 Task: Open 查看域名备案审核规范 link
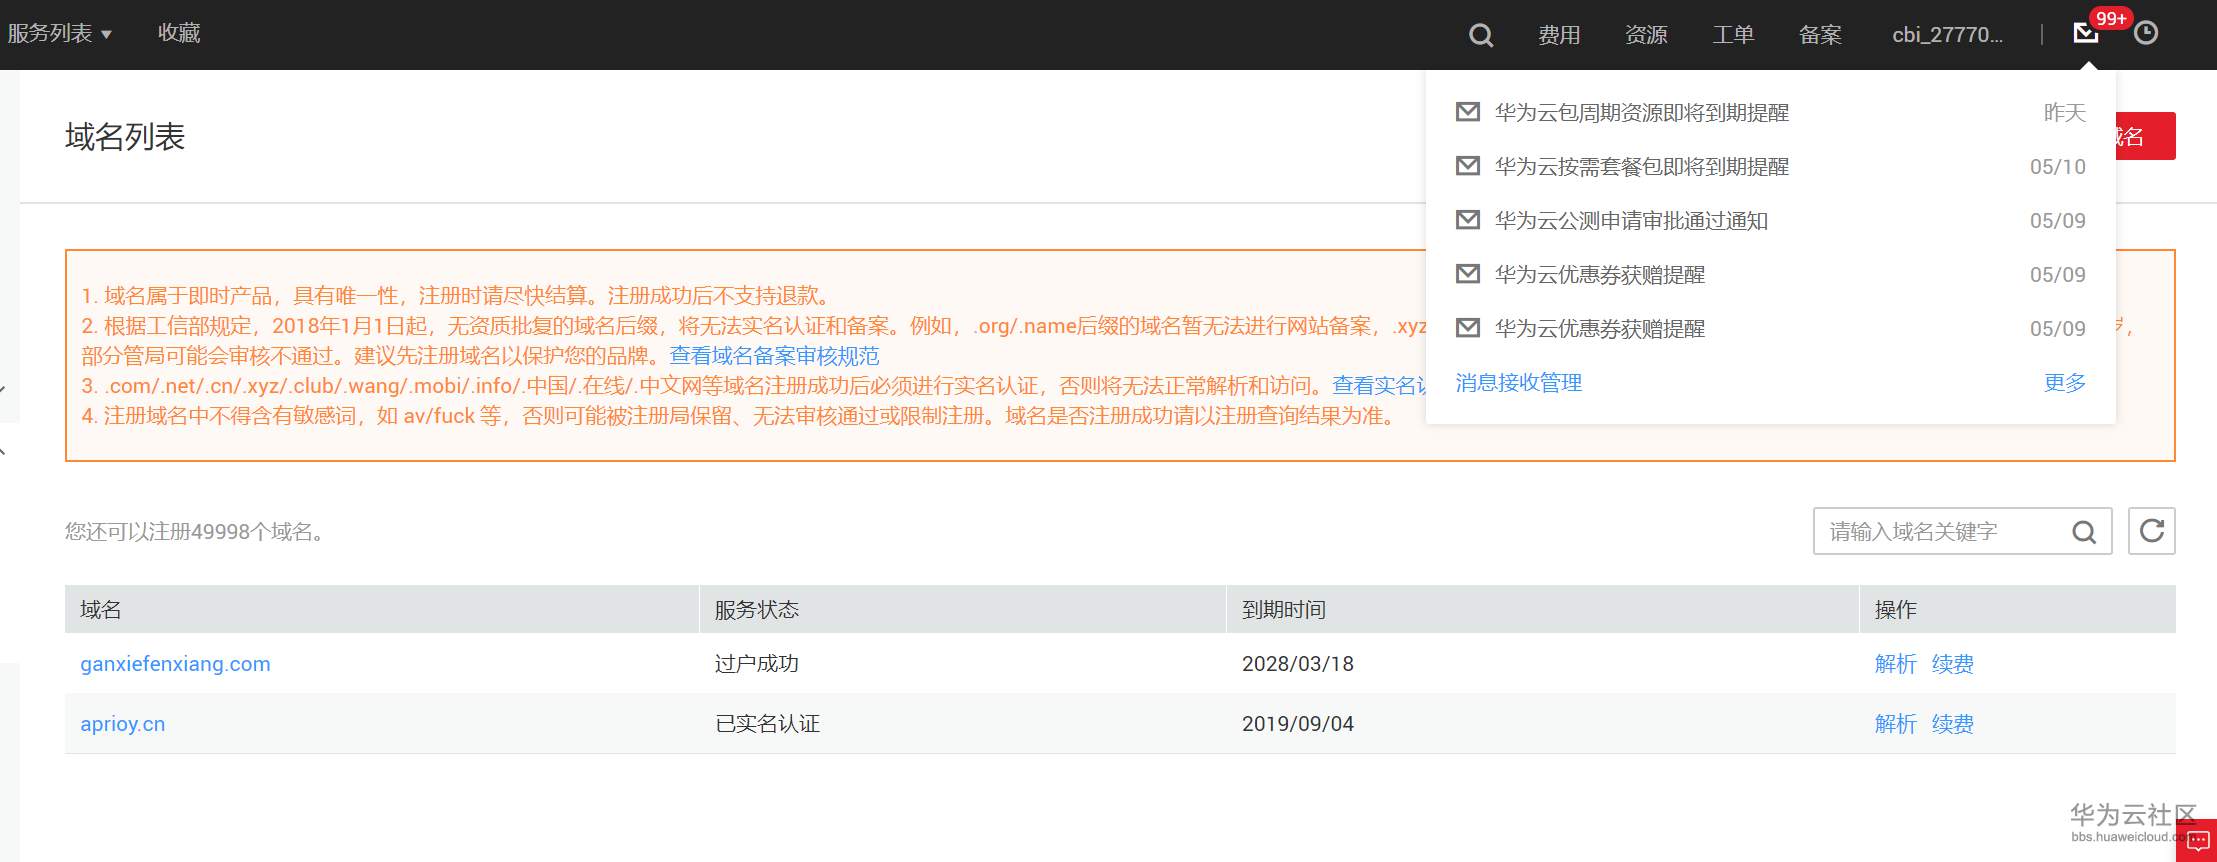774,356
